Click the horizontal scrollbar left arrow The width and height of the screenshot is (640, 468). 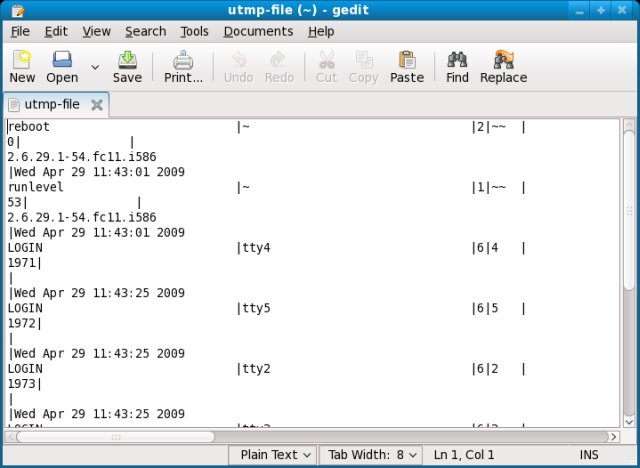[11, 437]
